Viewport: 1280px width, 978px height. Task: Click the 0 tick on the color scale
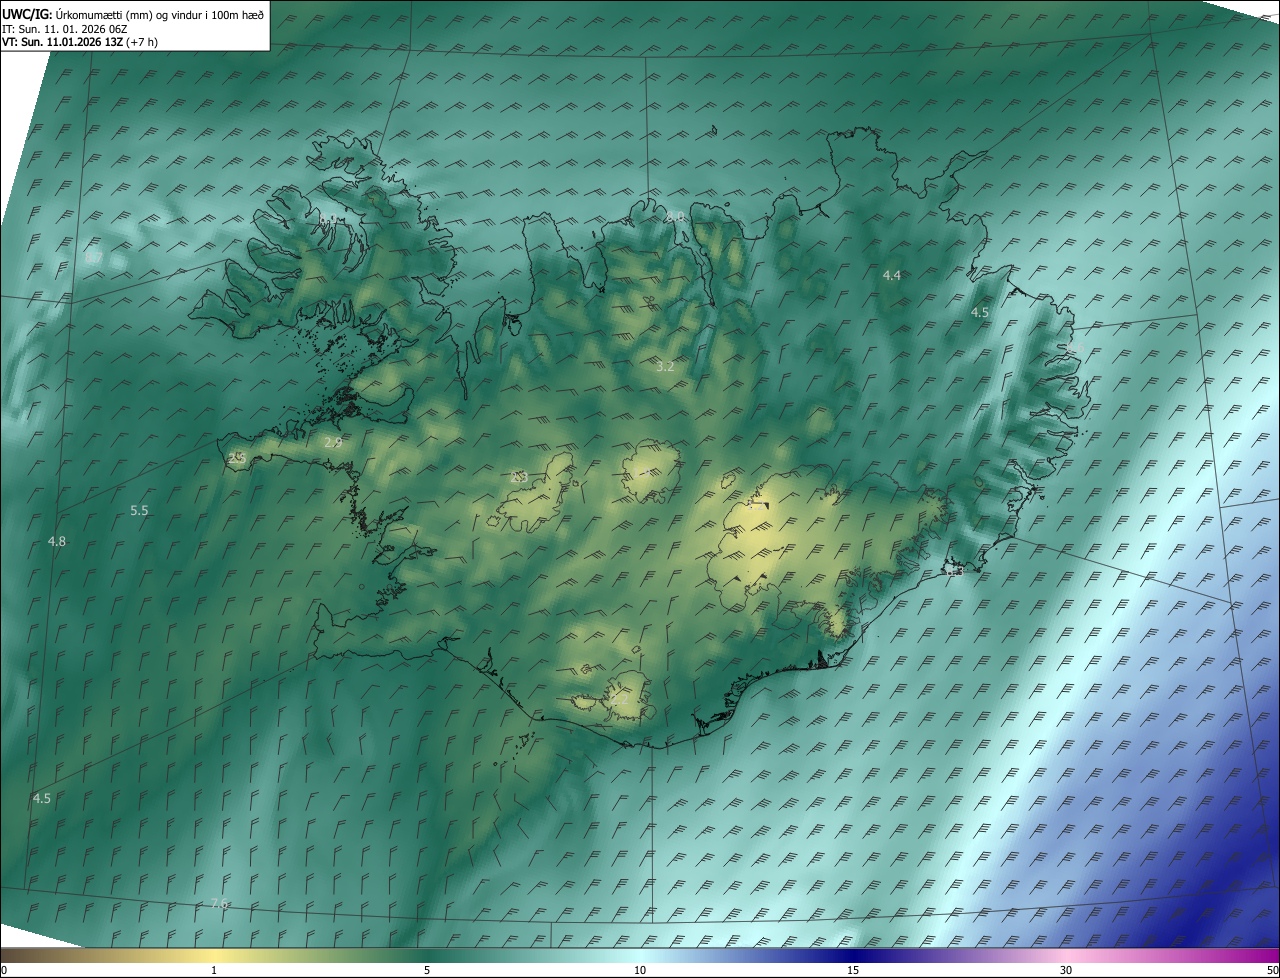(x=4, y=970)
